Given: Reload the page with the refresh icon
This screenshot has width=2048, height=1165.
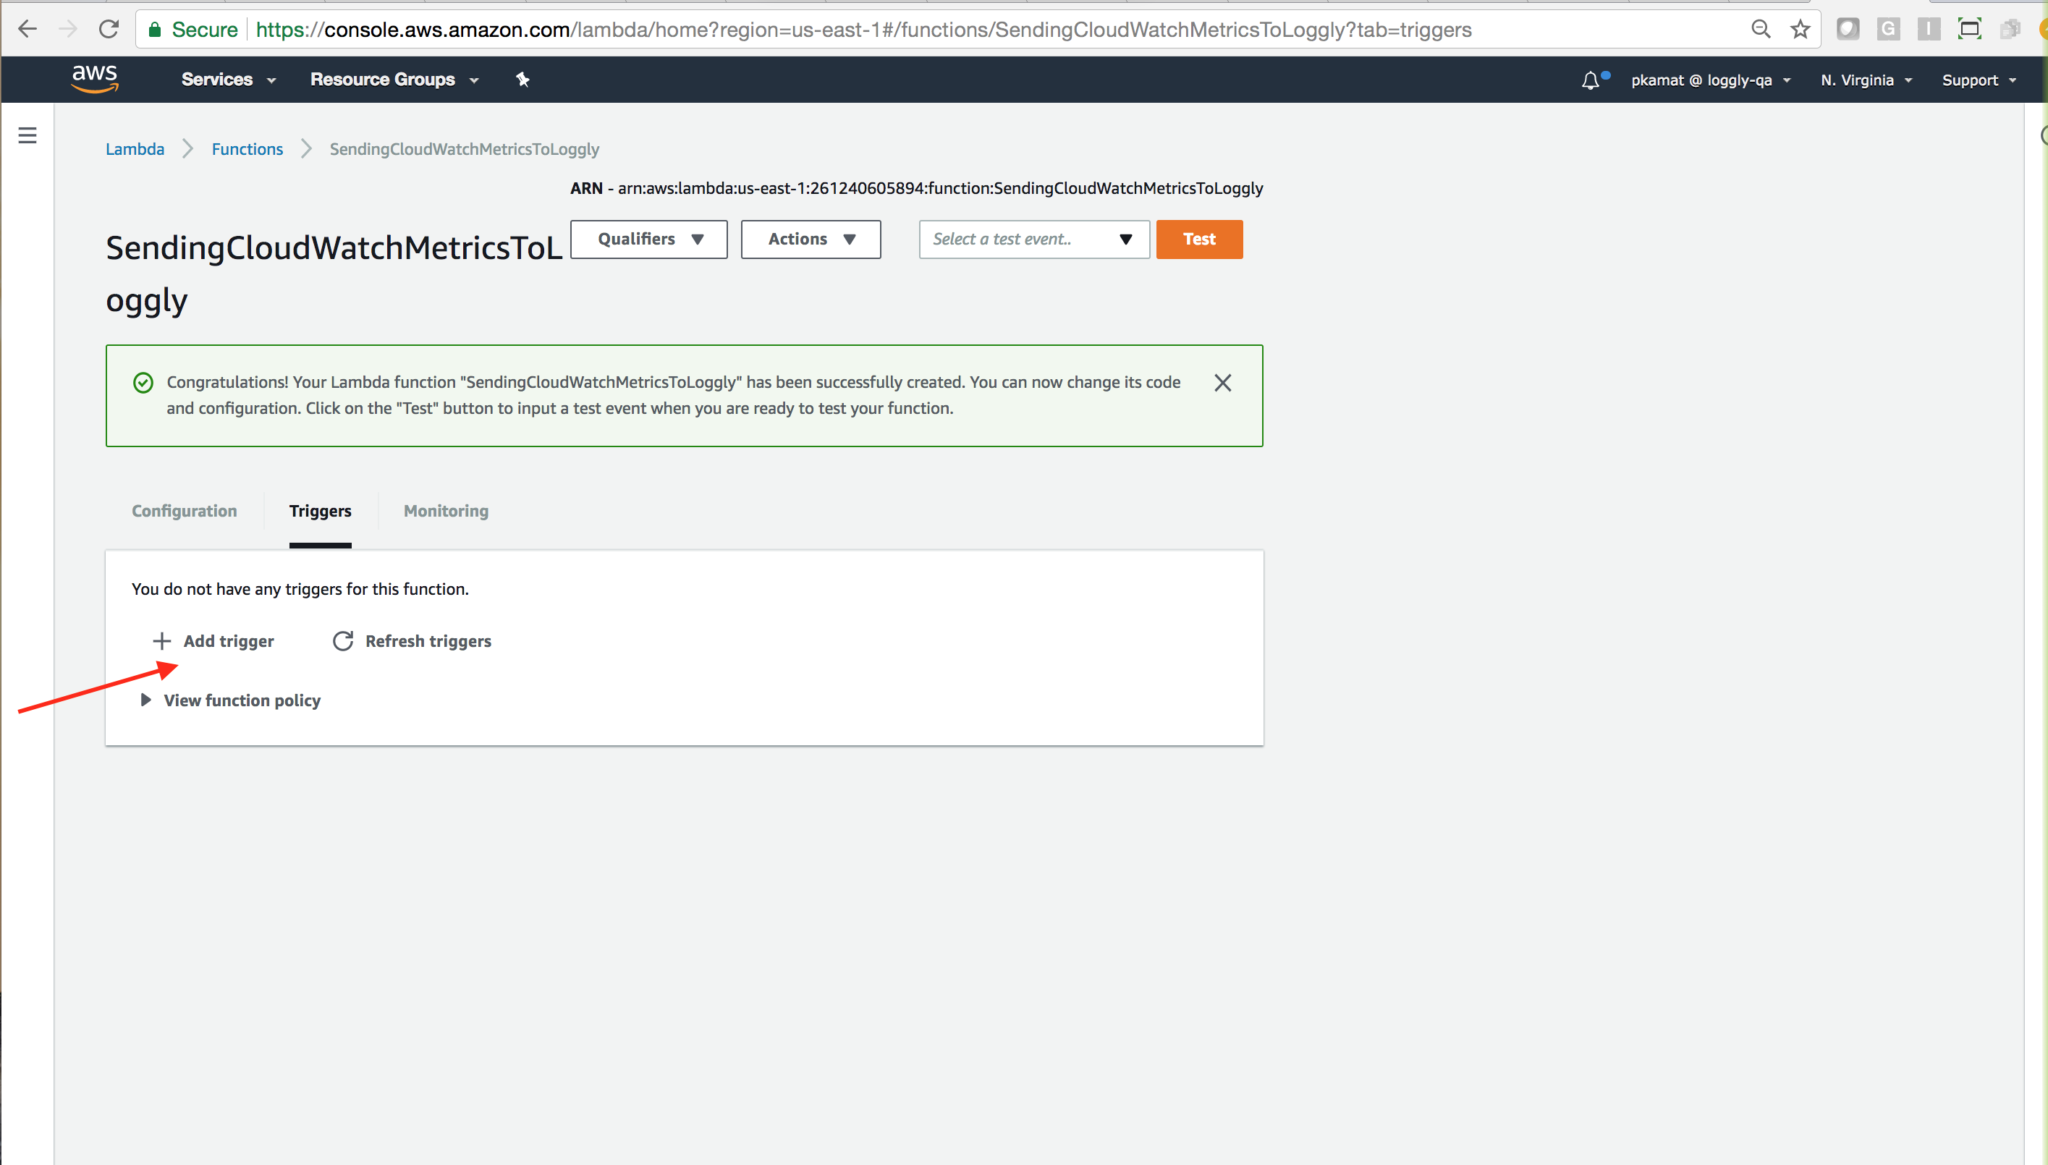Looking at the screenshot, I should 109,29.
